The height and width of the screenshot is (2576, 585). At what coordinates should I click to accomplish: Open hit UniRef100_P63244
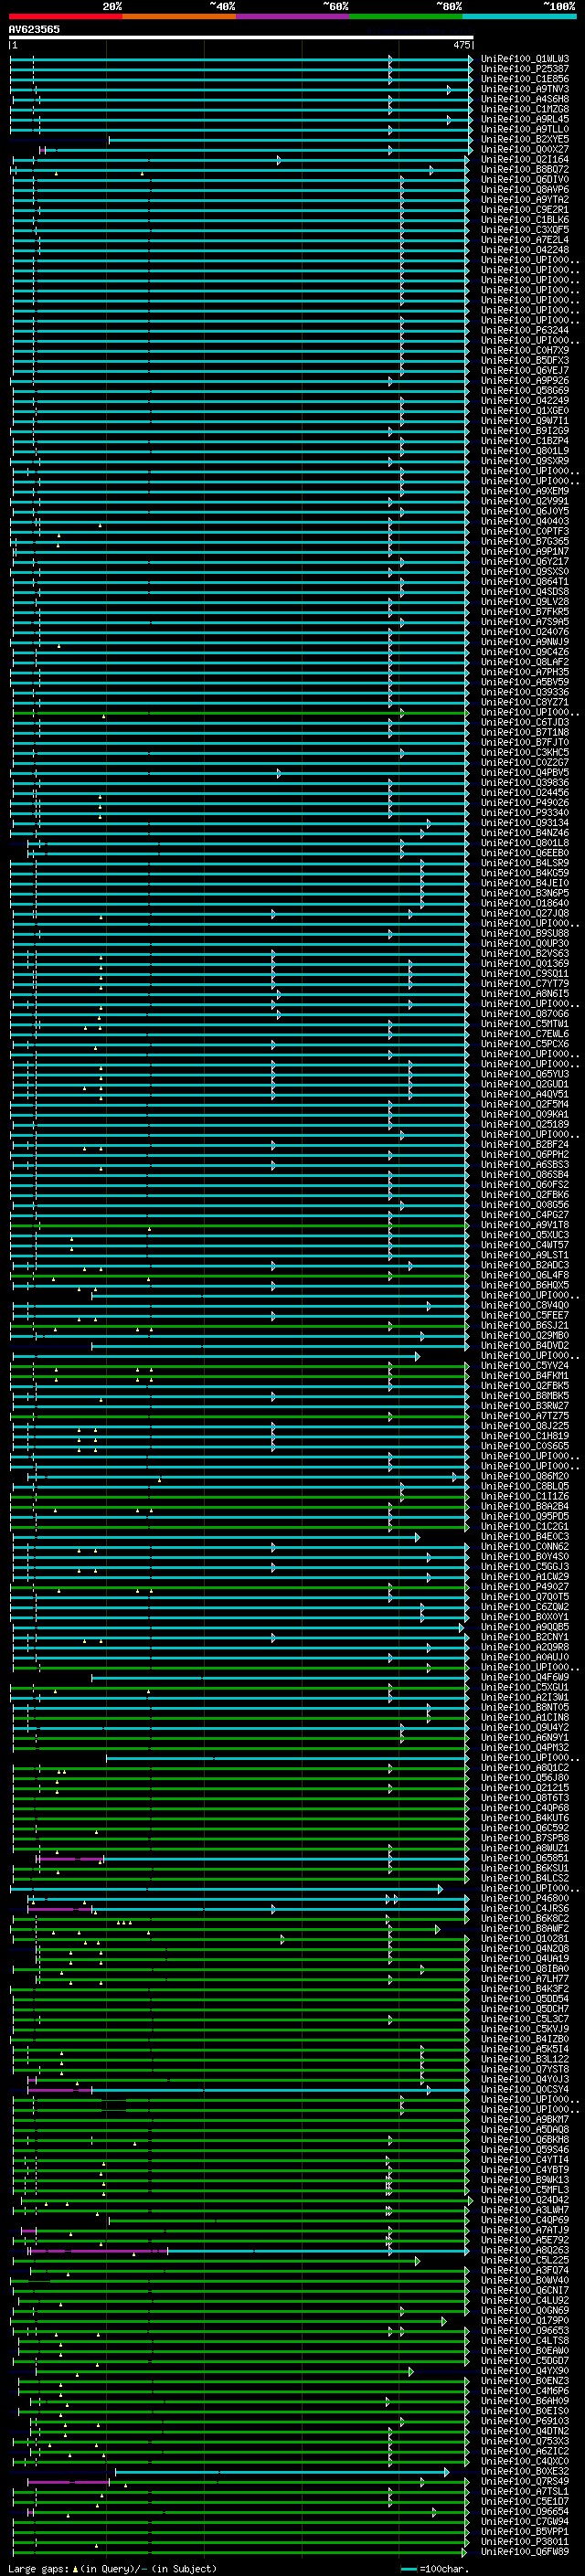click(x=525, y=330)
